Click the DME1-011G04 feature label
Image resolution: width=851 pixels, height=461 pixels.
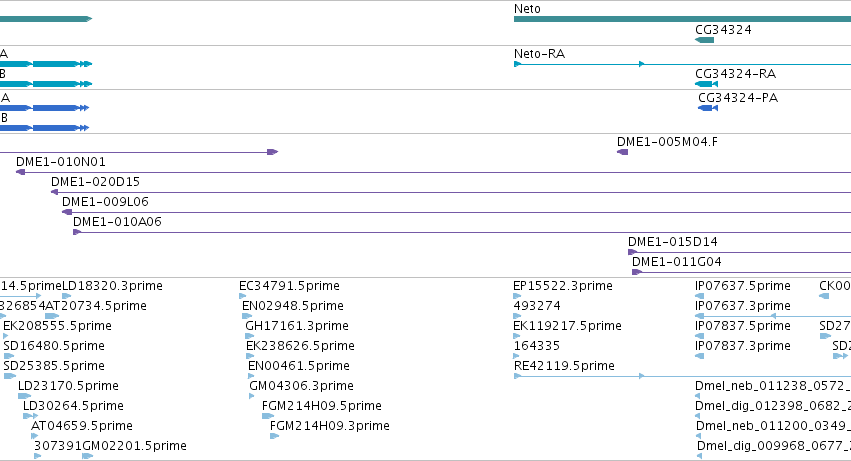point(677,262)
